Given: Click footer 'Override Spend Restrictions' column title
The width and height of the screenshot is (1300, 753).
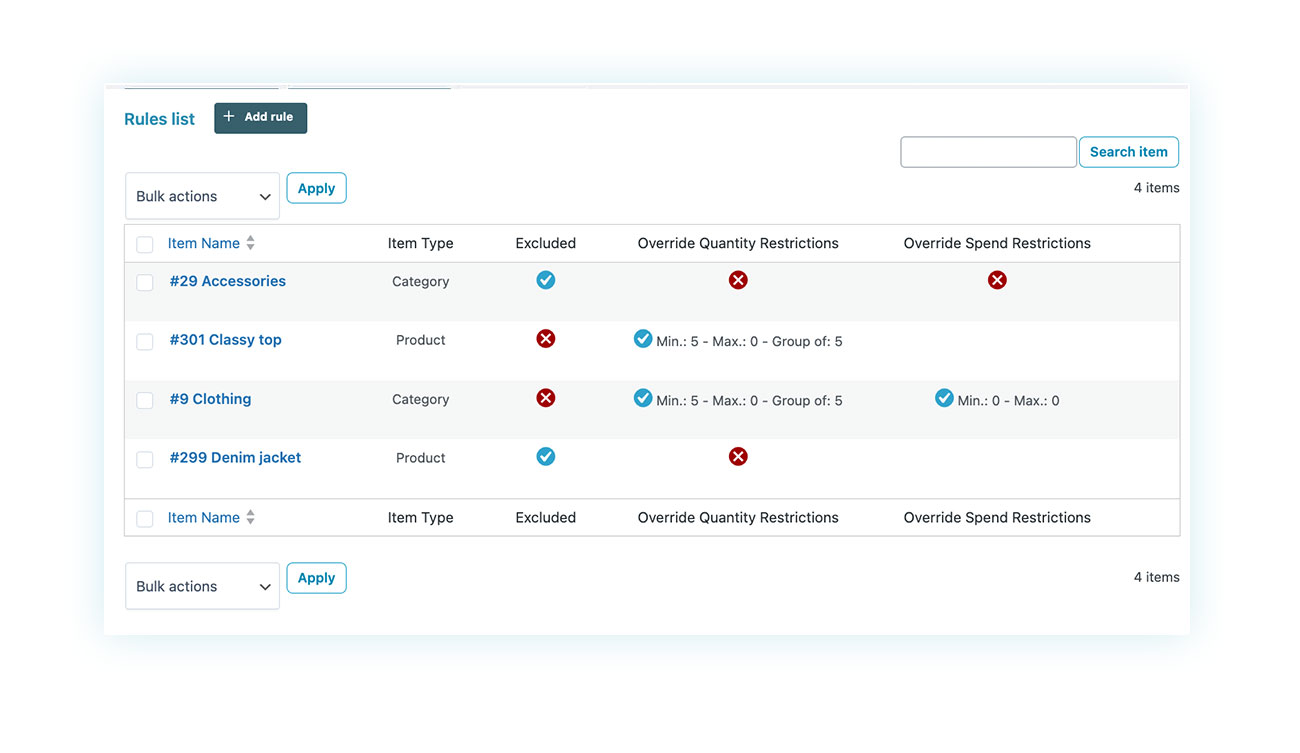Looking at the screenshot, I should coord(997,517).
